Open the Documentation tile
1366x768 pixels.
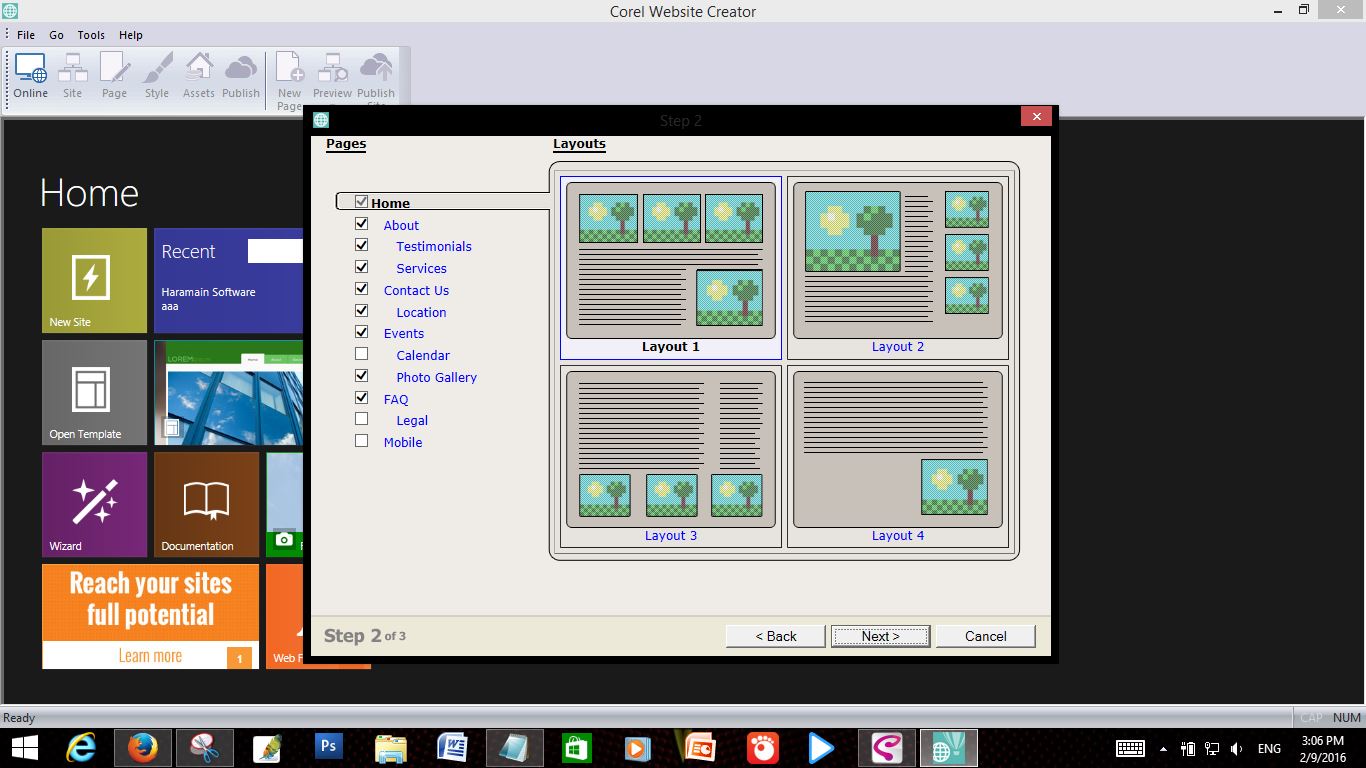[206, 504]
